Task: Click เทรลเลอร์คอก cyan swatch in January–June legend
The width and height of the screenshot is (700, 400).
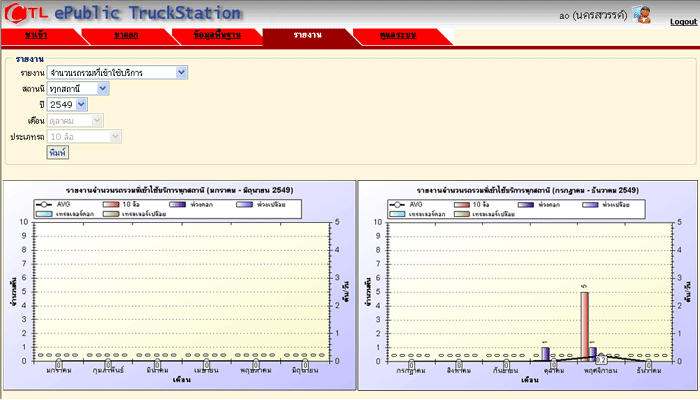Action: (44, 214)
